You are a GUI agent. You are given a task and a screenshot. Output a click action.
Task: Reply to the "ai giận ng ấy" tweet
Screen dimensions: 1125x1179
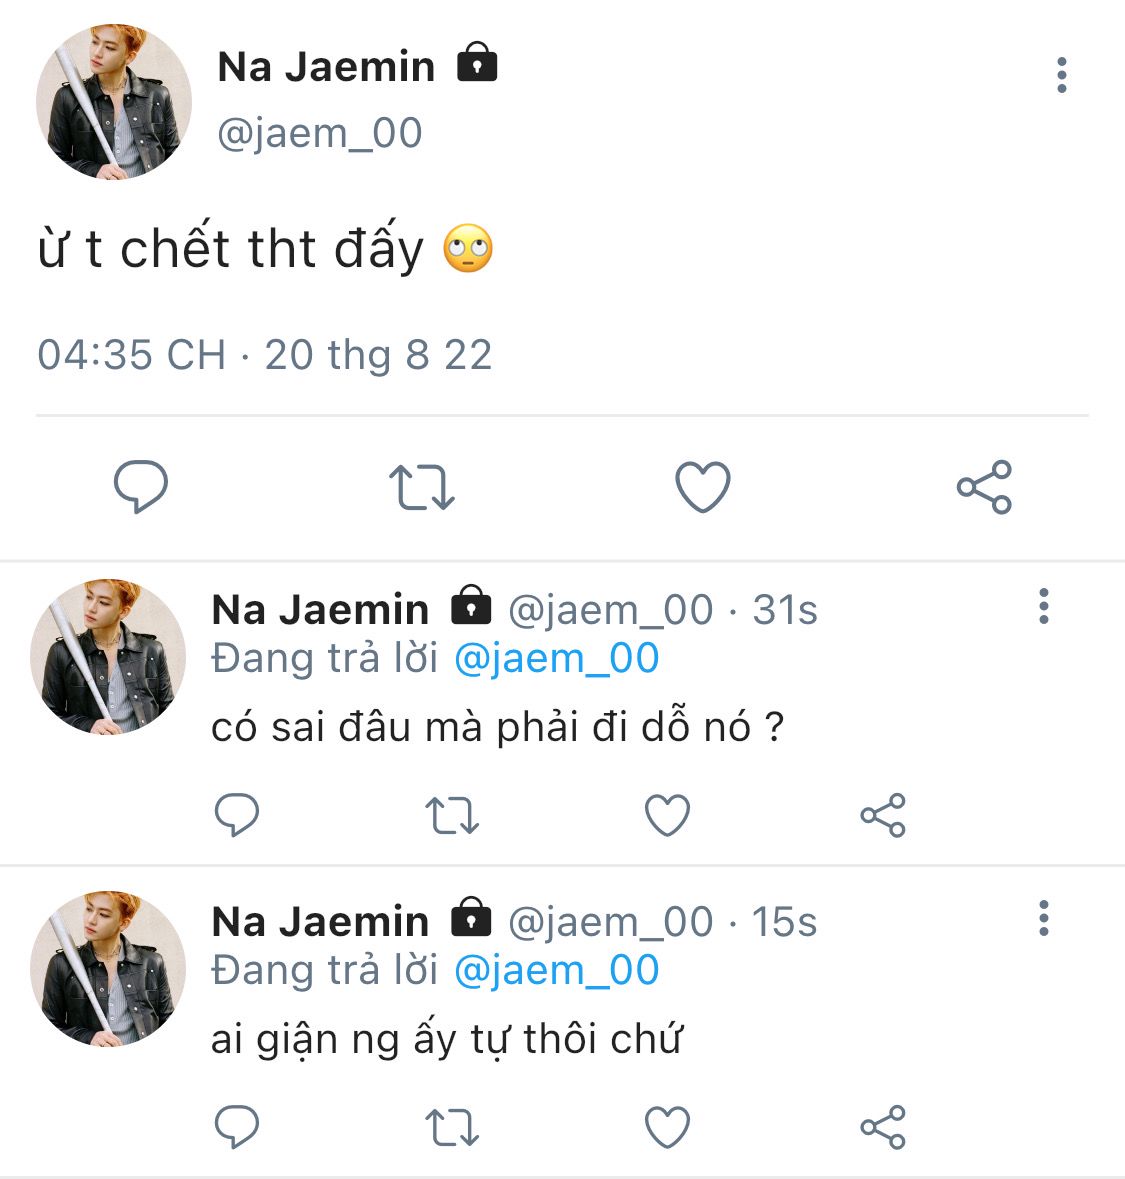(x=237, y=1127)
